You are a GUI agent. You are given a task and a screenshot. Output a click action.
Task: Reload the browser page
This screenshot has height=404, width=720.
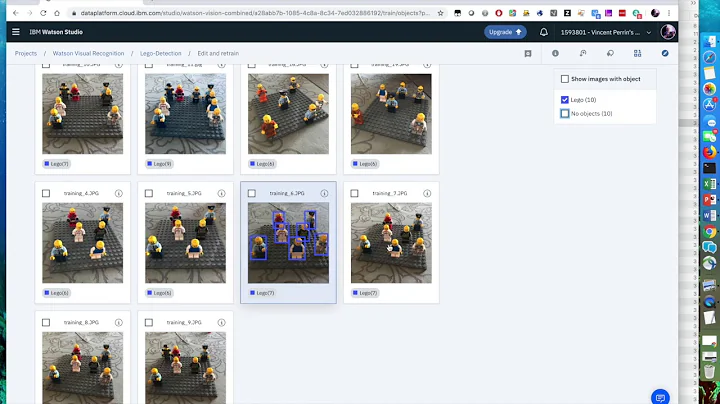pos(43,13)
